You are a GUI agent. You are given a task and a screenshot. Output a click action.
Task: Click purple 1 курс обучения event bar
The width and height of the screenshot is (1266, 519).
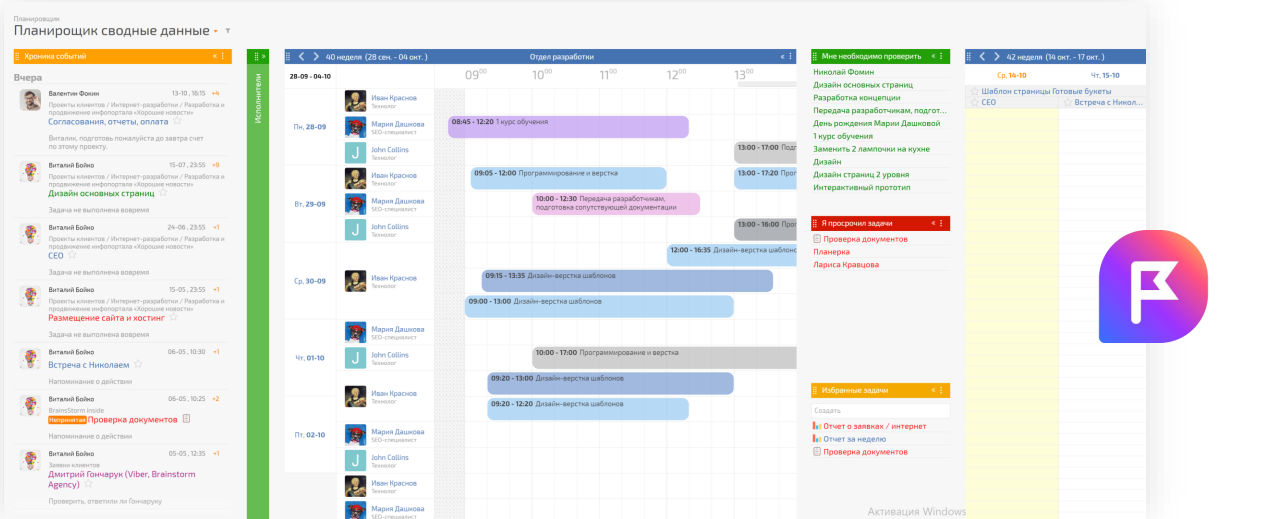click(568, 126)
